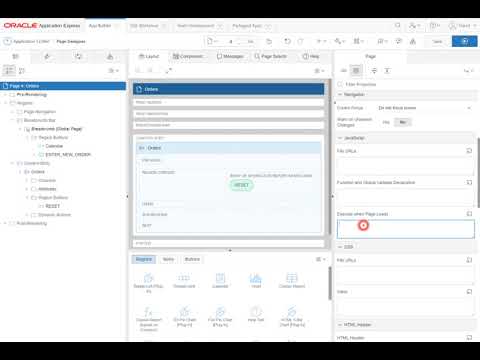The image size is (480, 360).
Task: Select the Flot Pie Chart plug-in region
Action: point(220,317)
